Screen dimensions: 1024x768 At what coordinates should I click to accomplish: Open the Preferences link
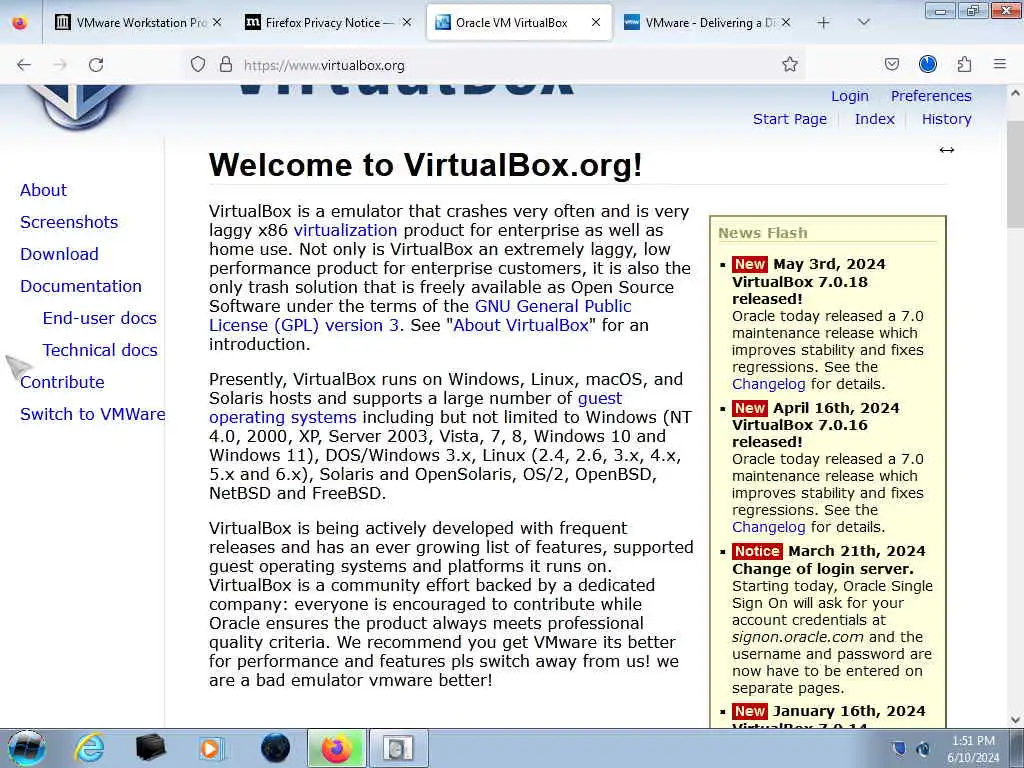coord(931,96)
